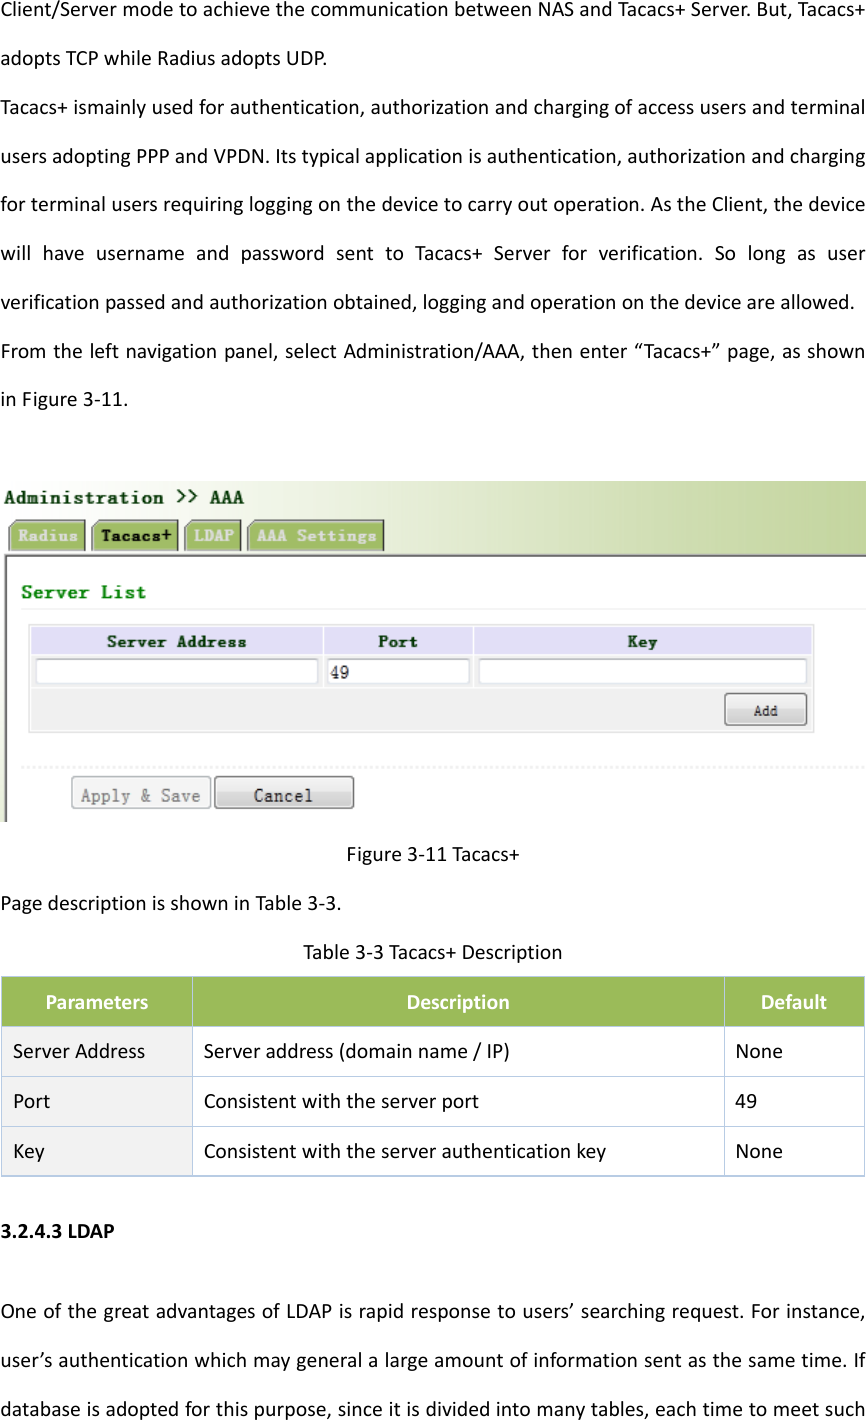This screenshot has width=866, height=1420.
Task: Click the Apply & Save button
Action: tap(141, 795)
